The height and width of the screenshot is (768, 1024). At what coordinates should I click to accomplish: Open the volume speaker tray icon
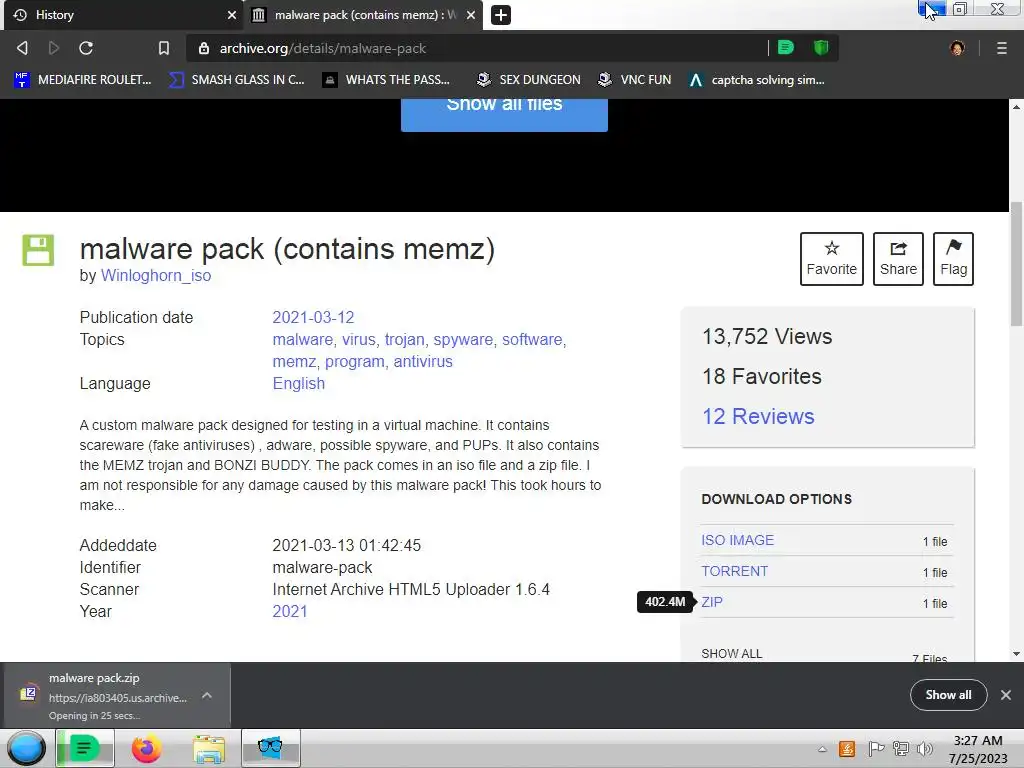click(925, 749)
